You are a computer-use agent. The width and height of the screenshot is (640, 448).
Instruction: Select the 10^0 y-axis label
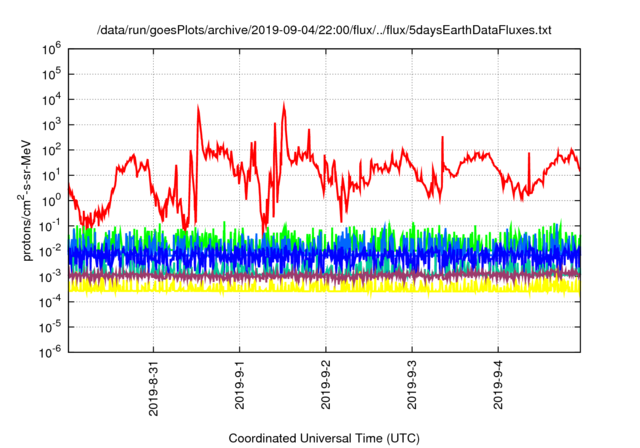[51, 202]
